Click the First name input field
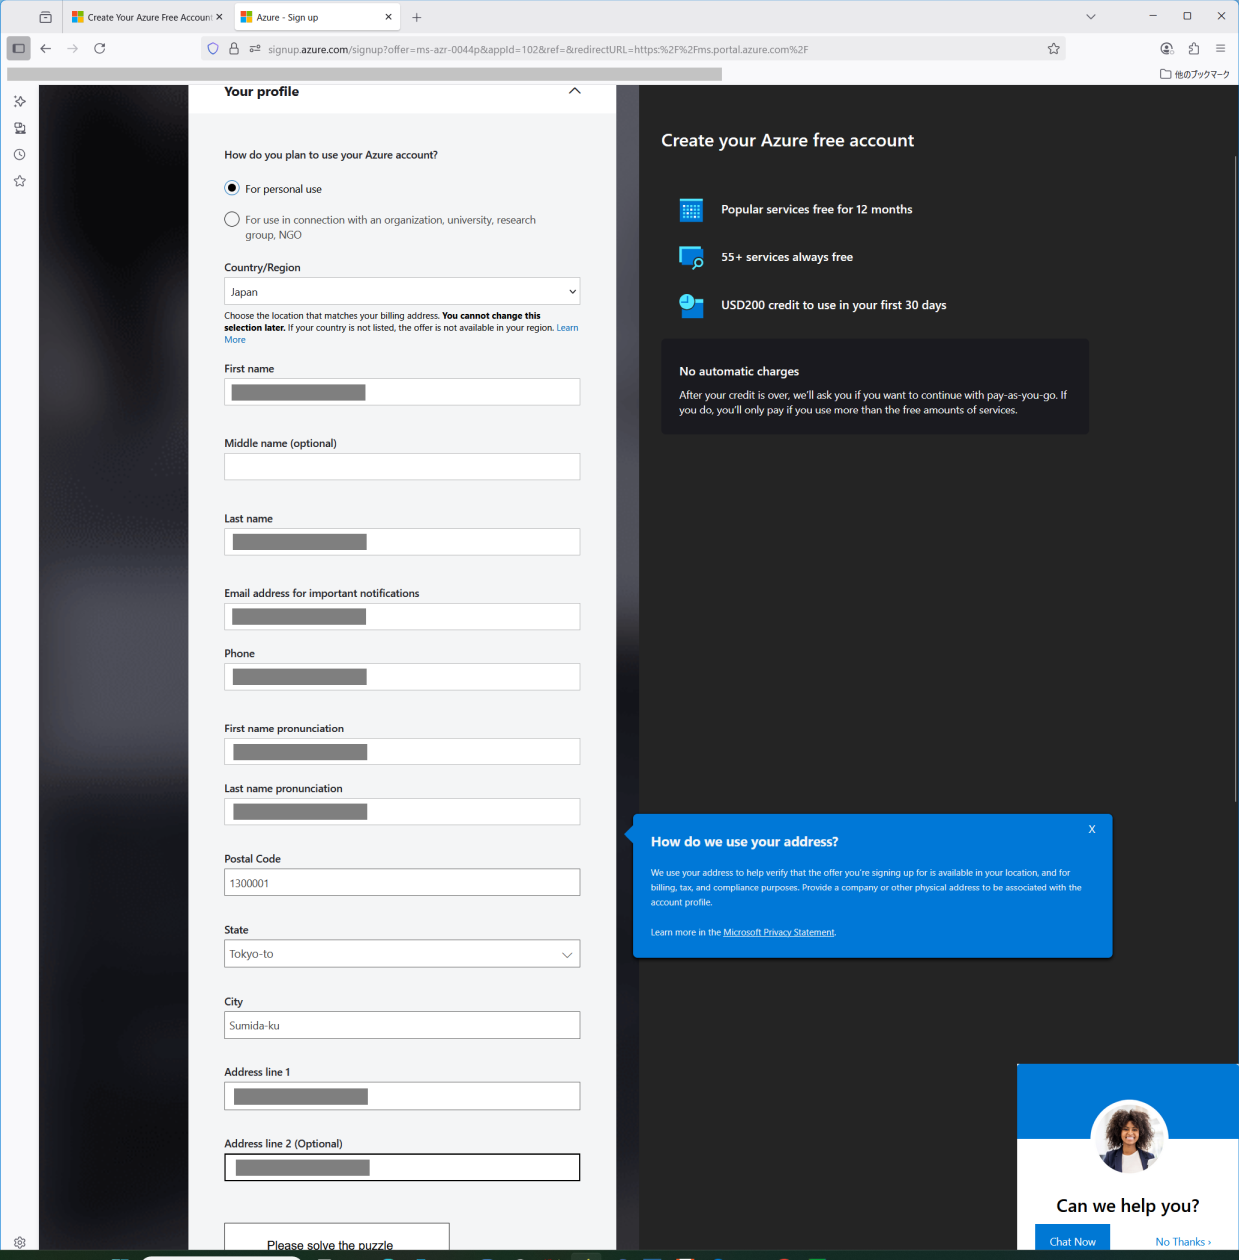 point(402,392)
